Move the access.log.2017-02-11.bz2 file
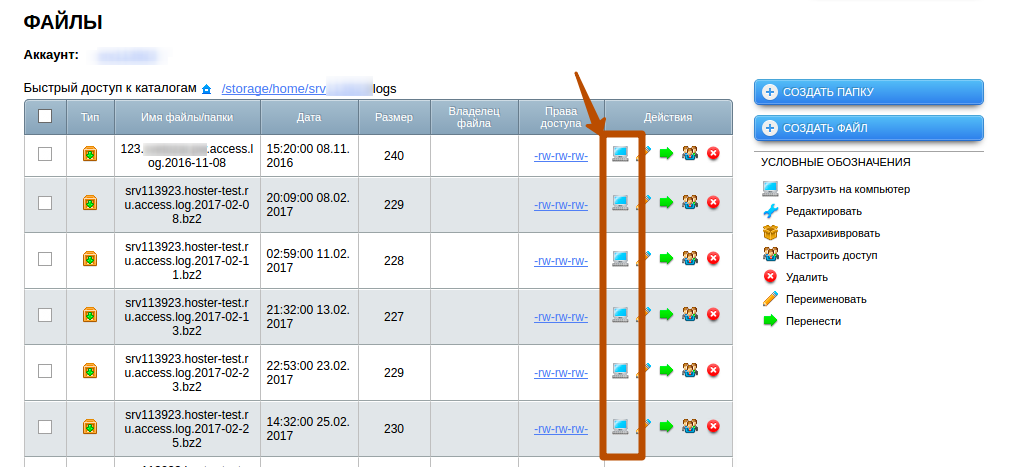The image size is (1013, 467). click(x=666, y=258)
